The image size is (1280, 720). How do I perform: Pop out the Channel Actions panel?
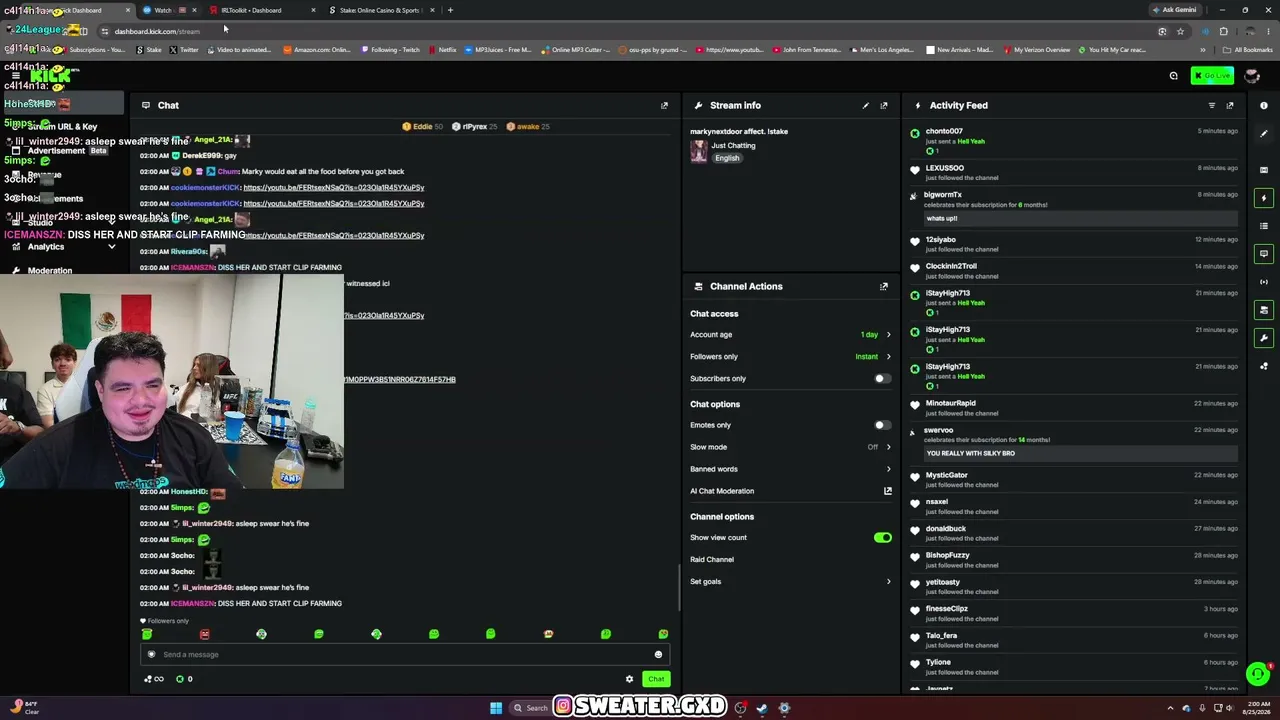coord(884,286)
